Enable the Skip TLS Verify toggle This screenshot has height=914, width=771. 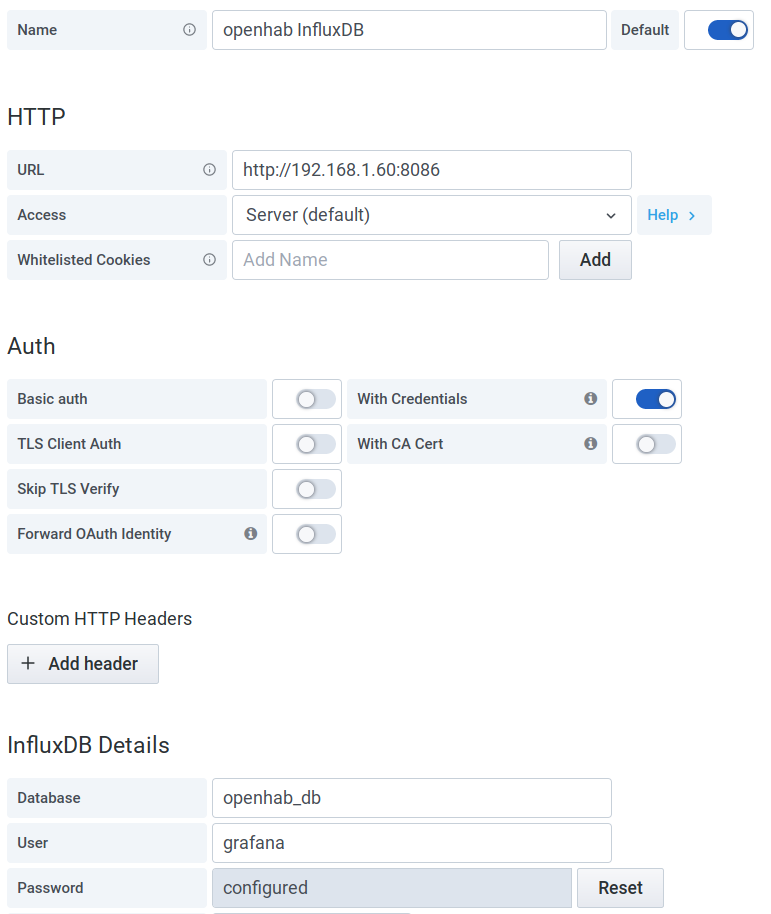click(x=315, y=489)
